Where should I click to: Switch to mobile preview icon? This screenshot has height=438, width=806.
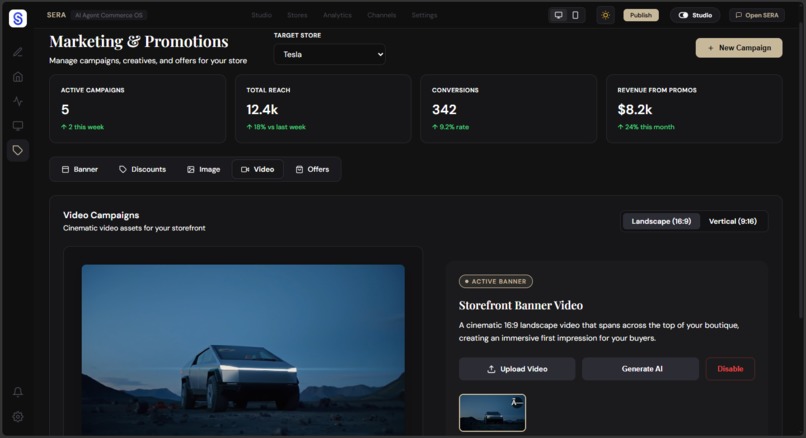pyautogui.click(x=575, y=15)
